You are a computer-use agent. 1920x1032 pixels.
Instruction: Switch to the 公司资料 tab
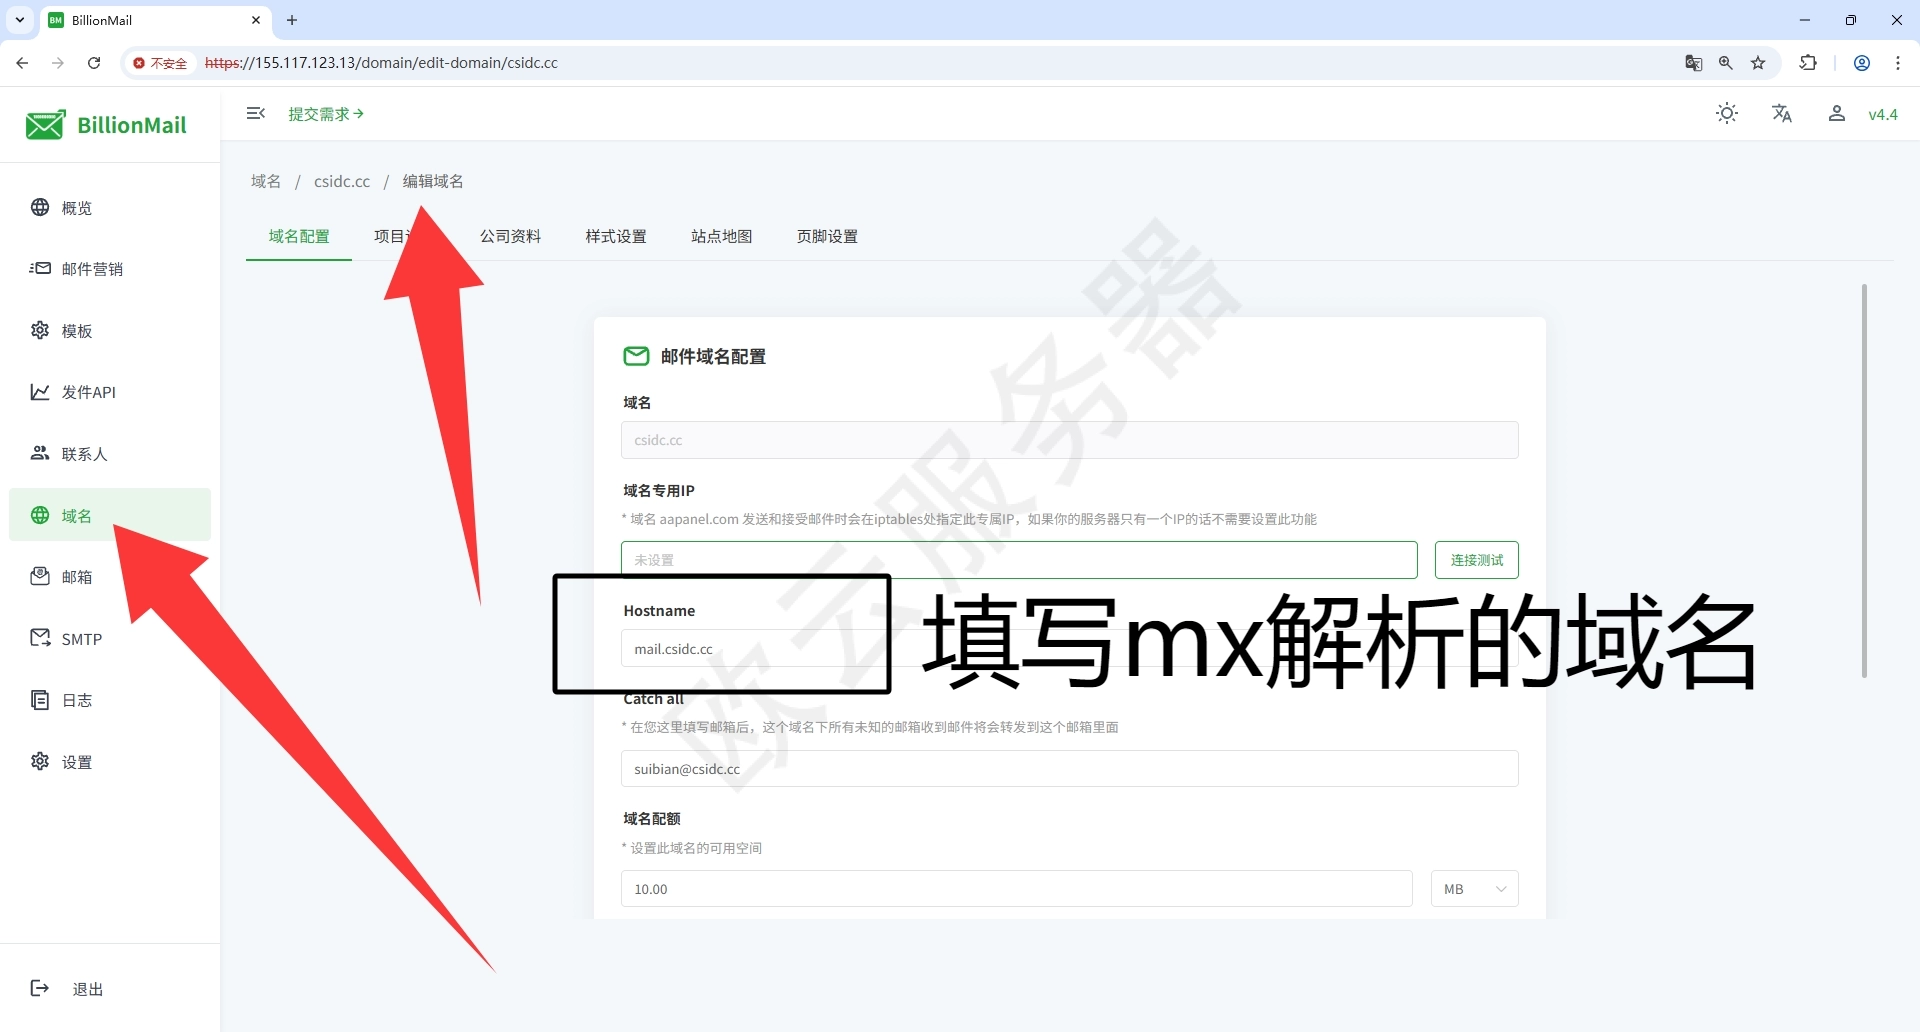click(510, 236)
